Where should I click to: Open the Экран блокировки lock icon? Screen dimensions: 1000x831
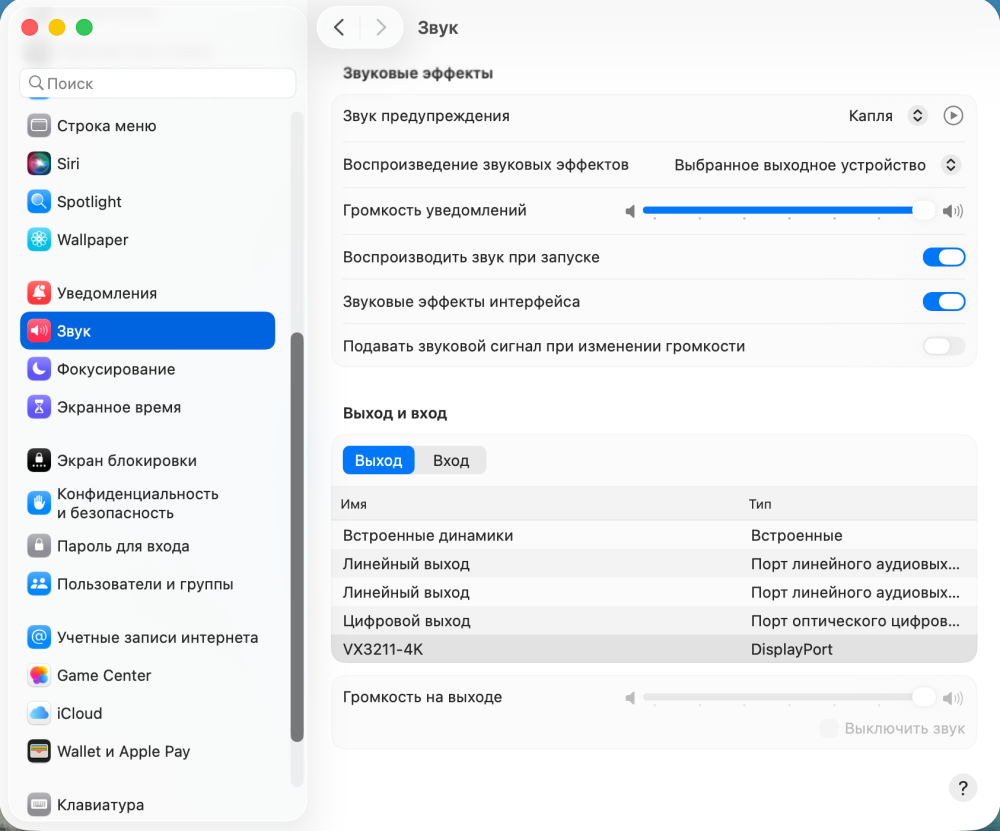[39, 460]
